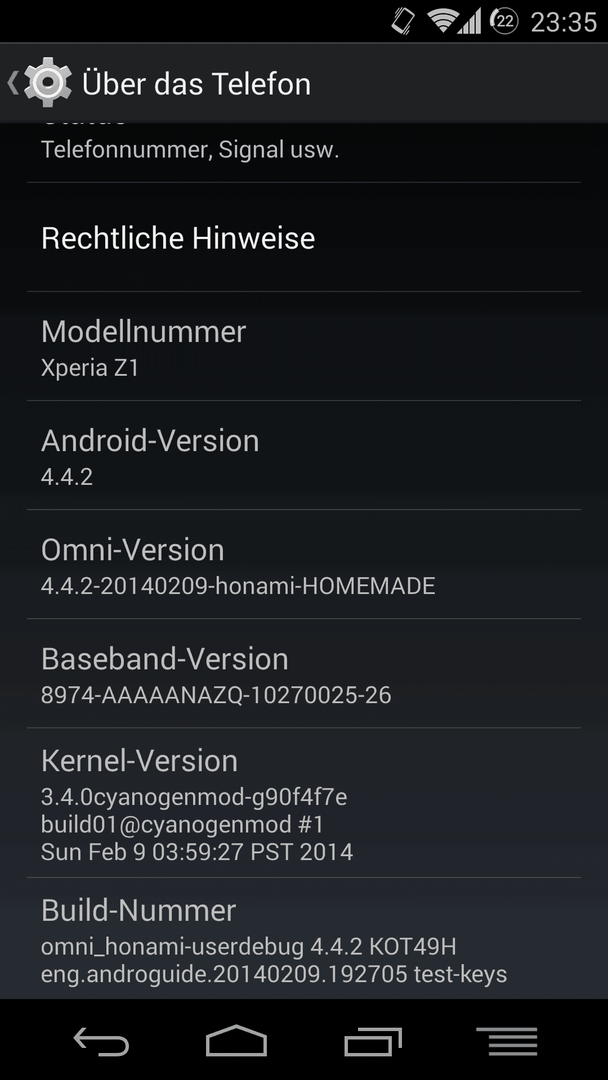Tap the vibrate mode status icon

(403, 21)
